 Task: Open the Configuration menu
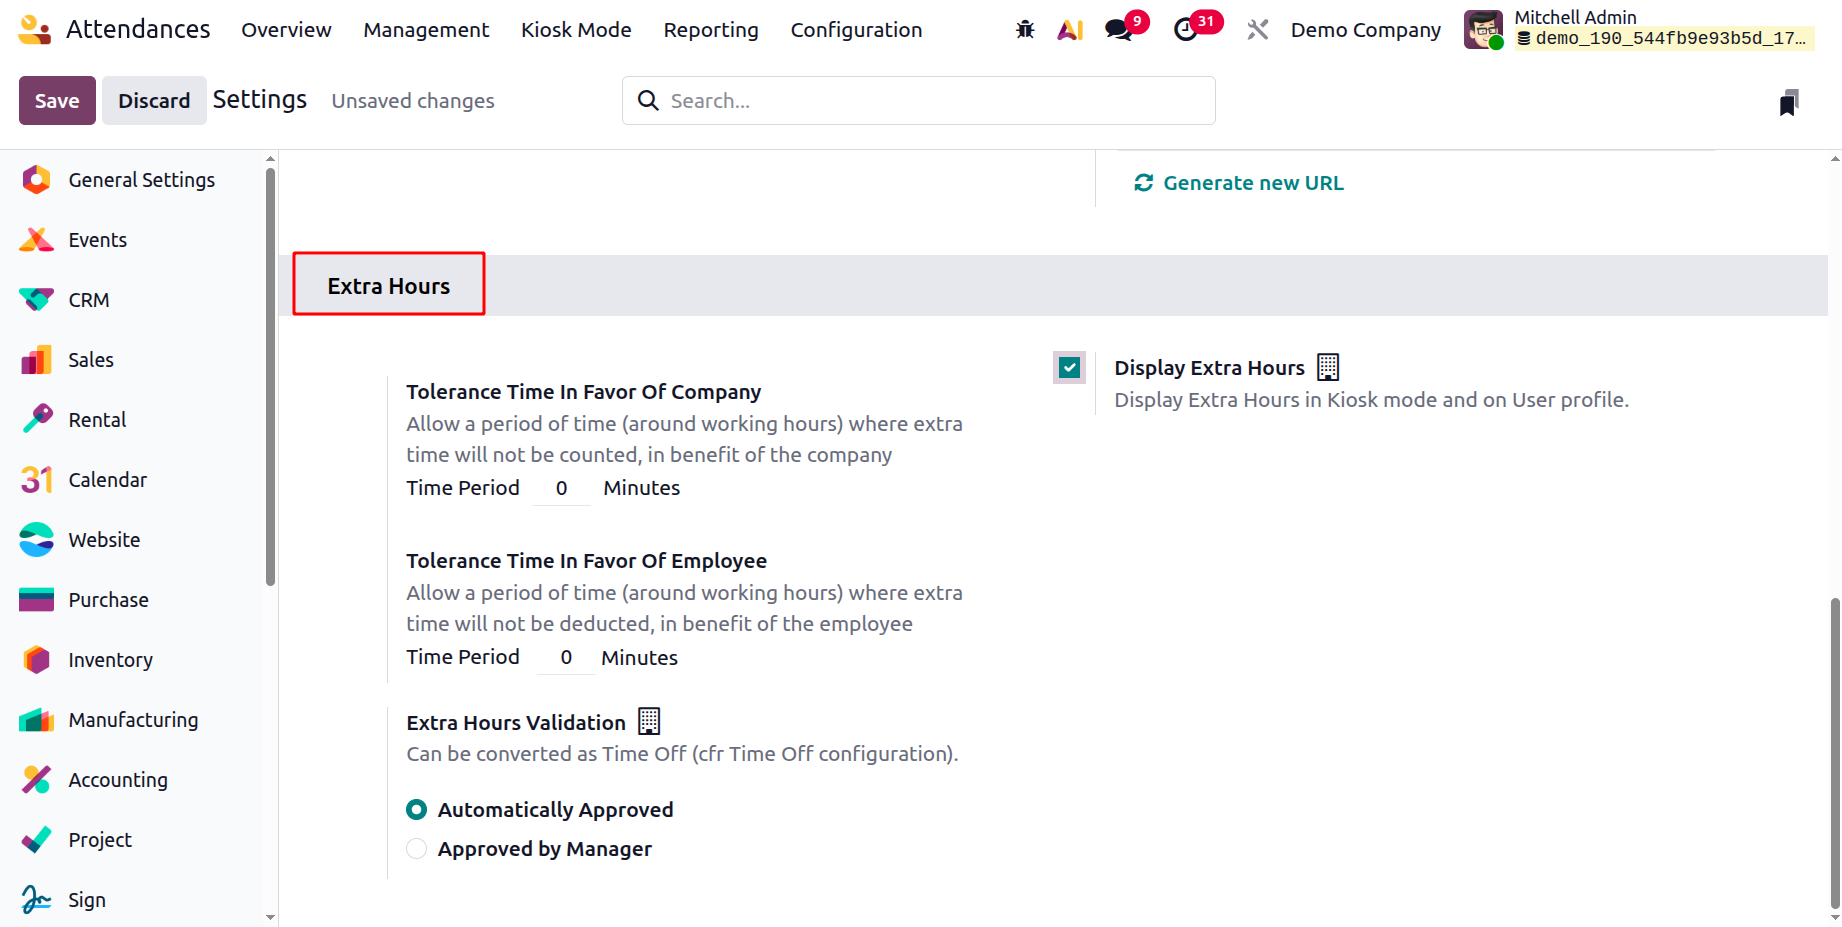click(x=856, y=30)
